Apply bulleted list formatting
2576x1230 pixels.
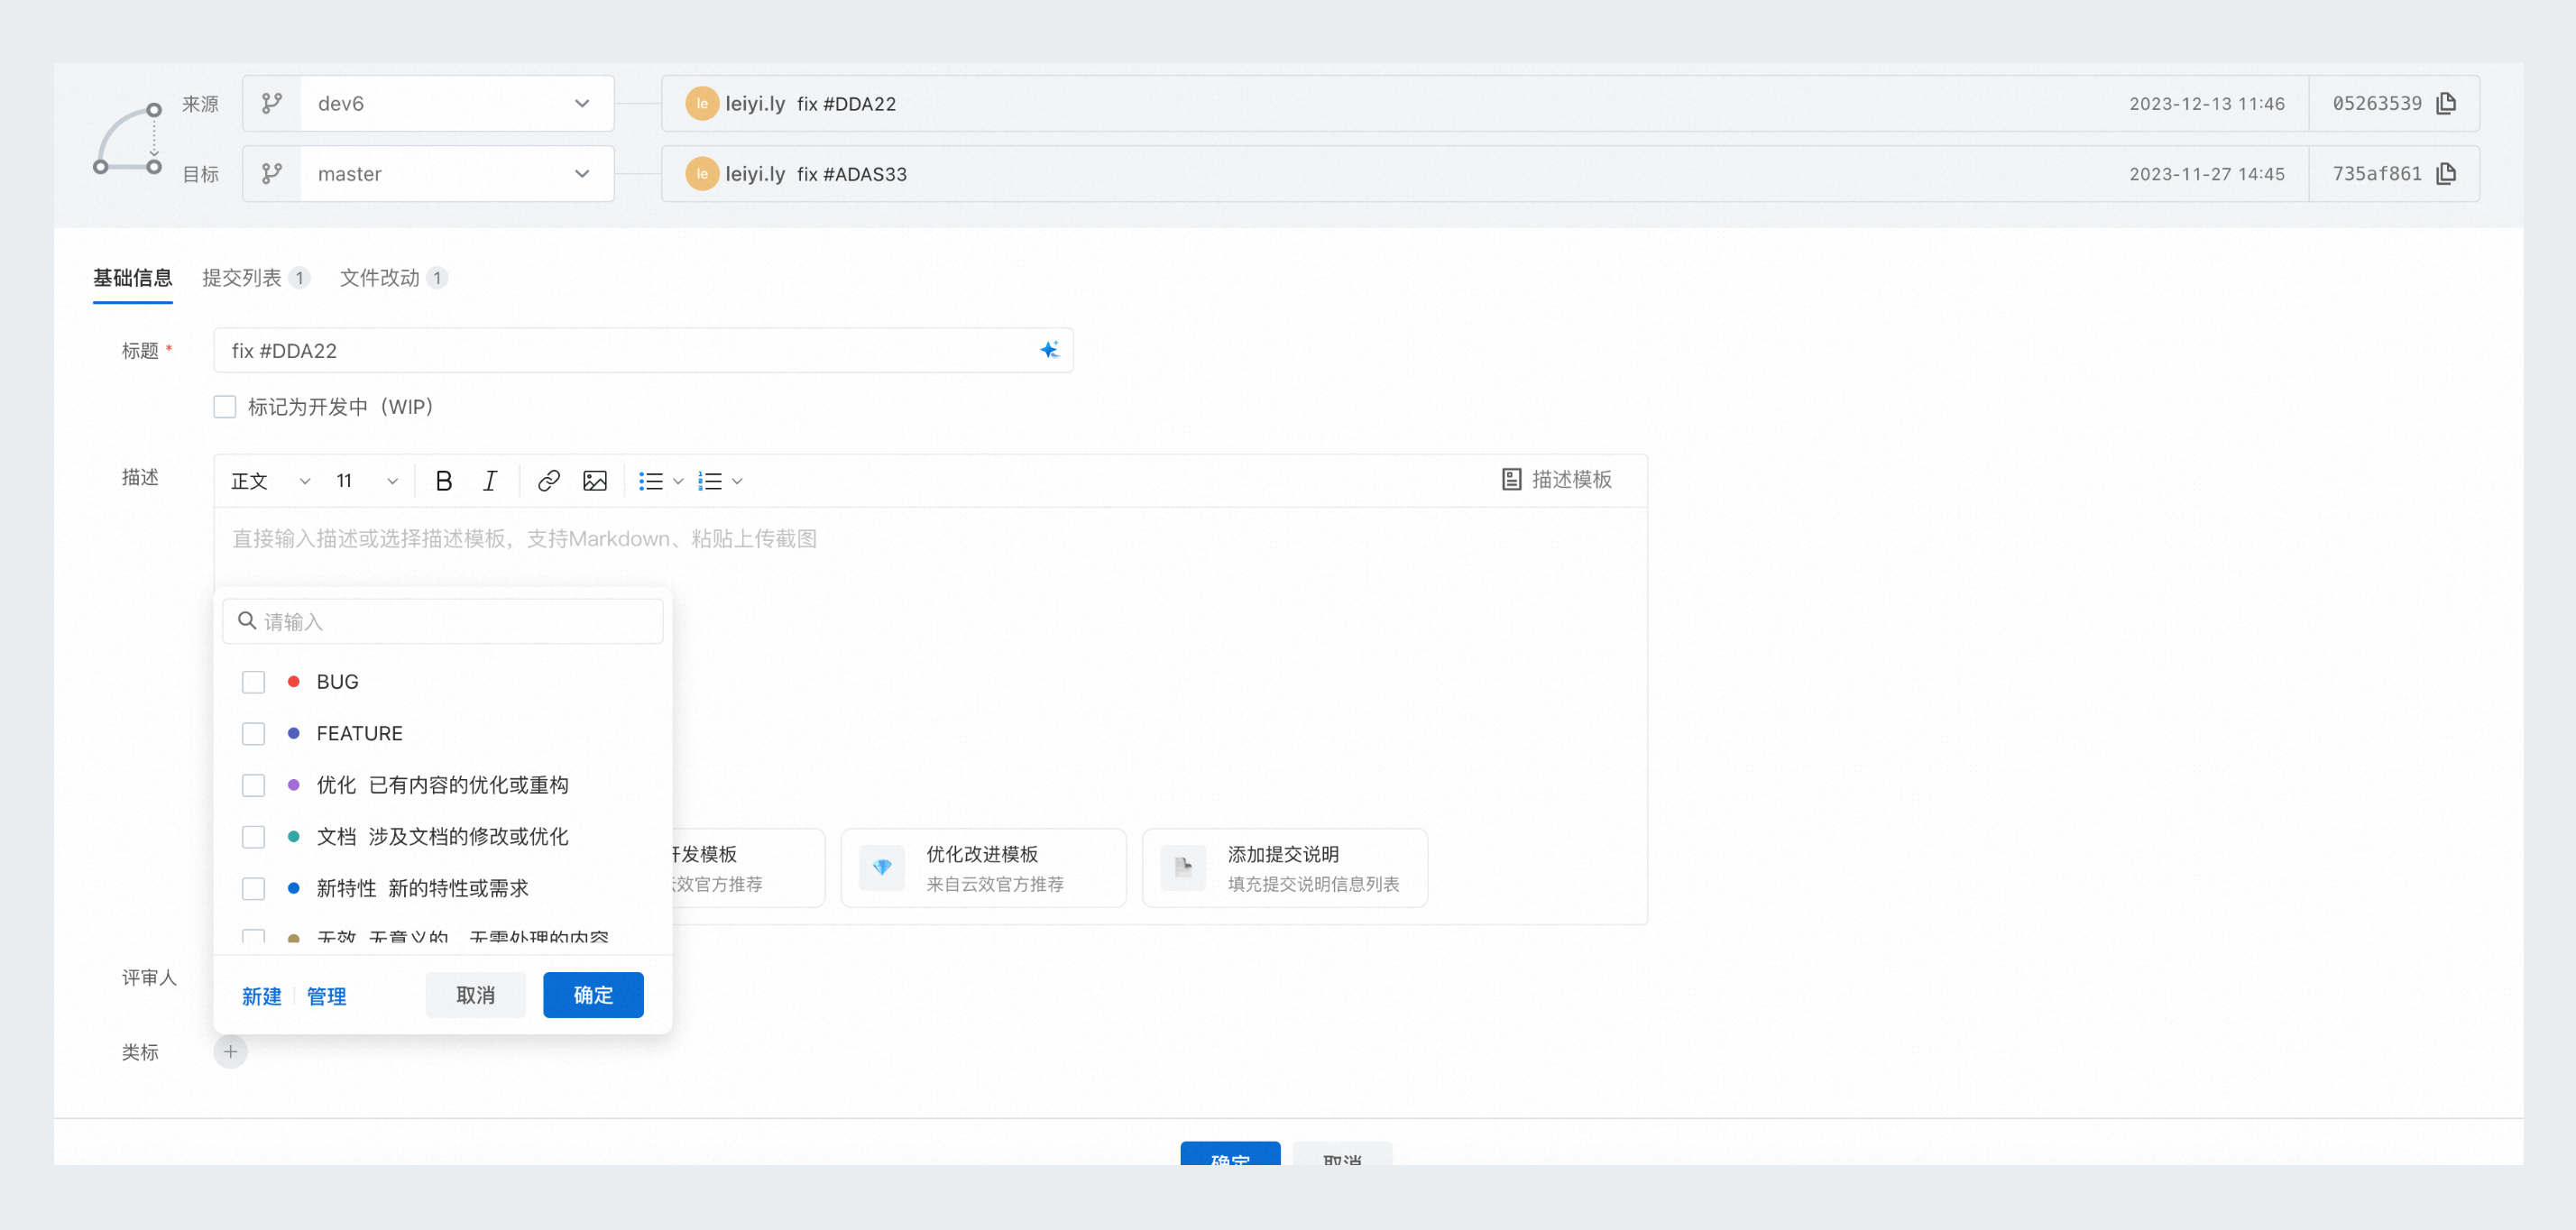coord(651,481)
